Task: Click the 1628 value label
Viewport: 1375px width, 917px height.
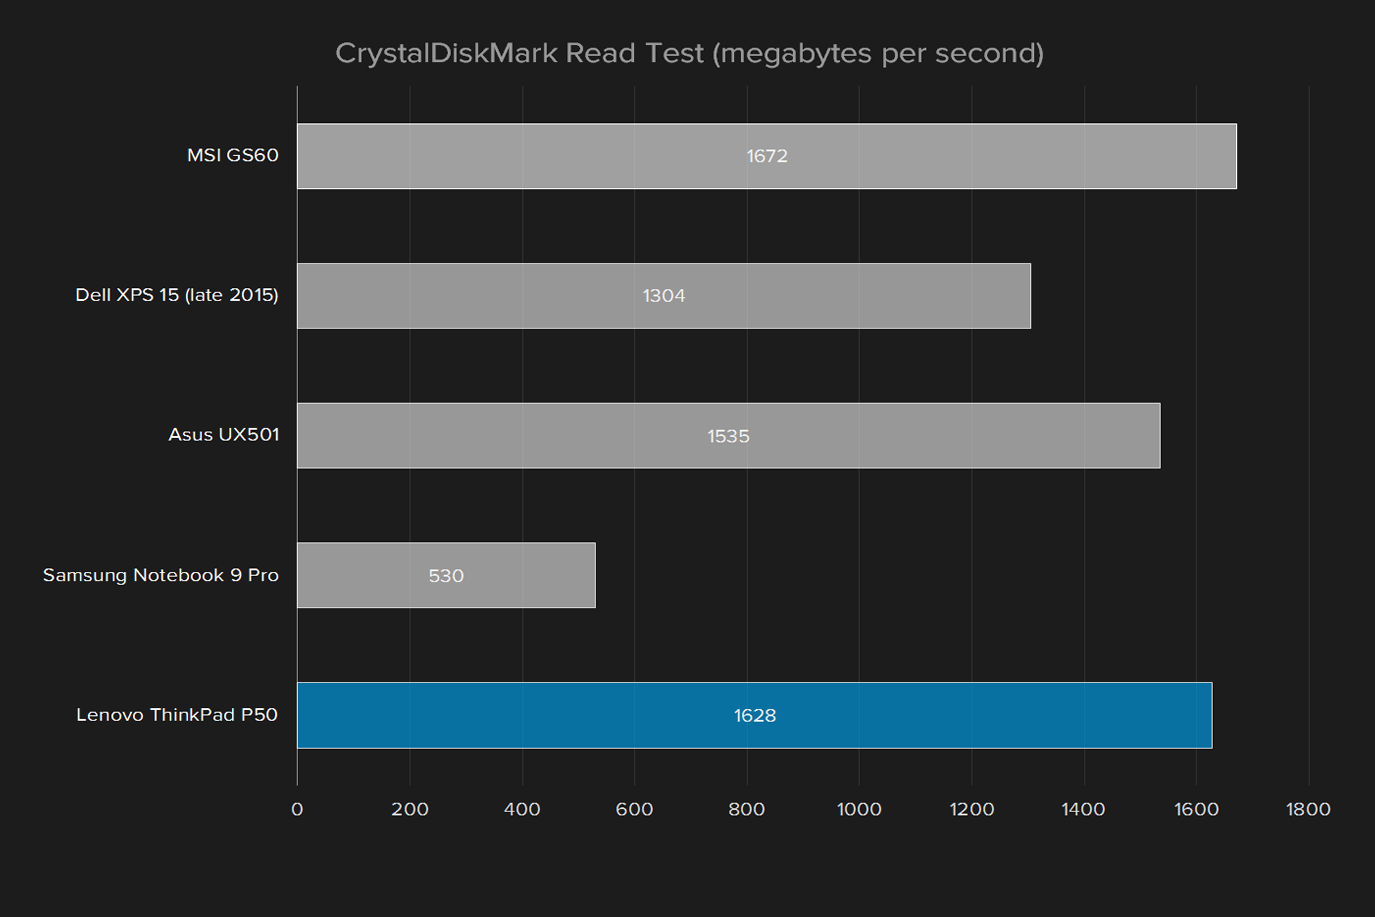Action: pos(755,715)
